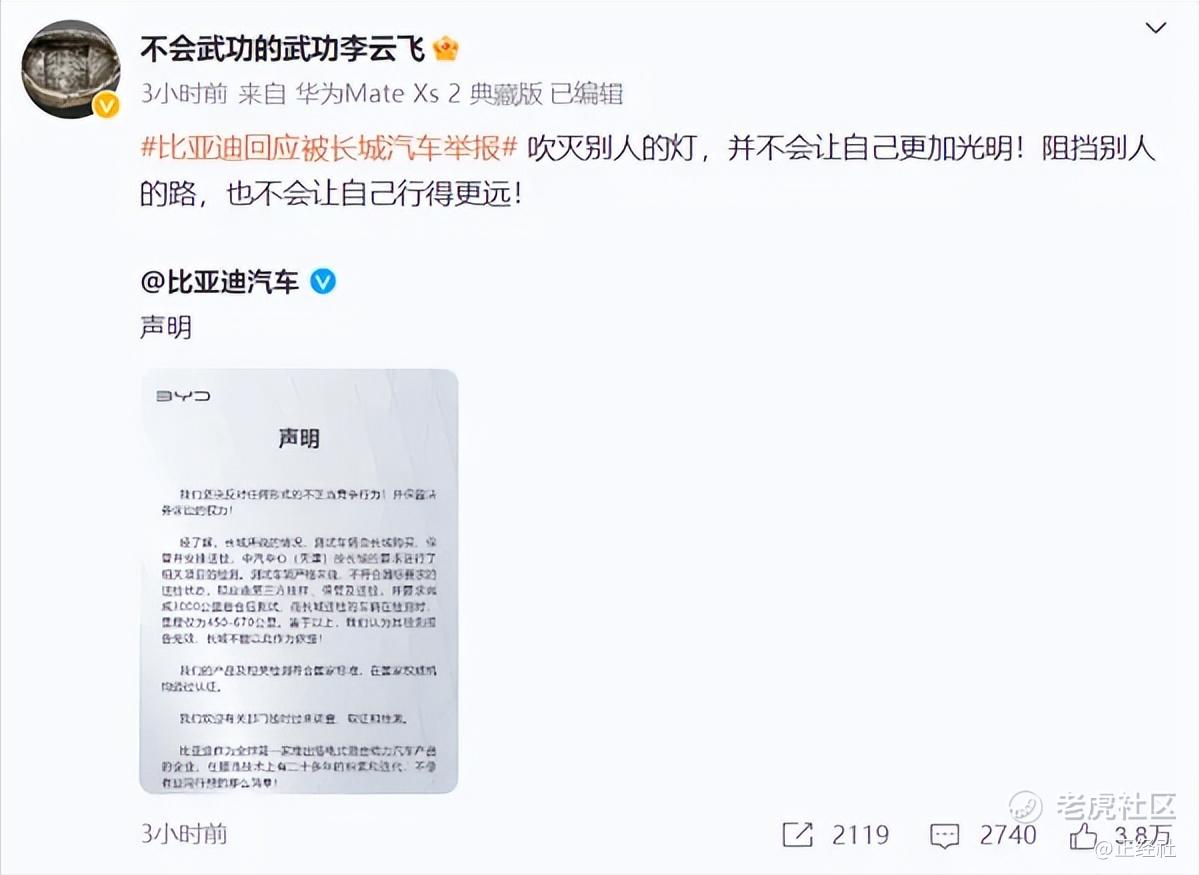Click the 已编辑 edited label

point(587,93)
